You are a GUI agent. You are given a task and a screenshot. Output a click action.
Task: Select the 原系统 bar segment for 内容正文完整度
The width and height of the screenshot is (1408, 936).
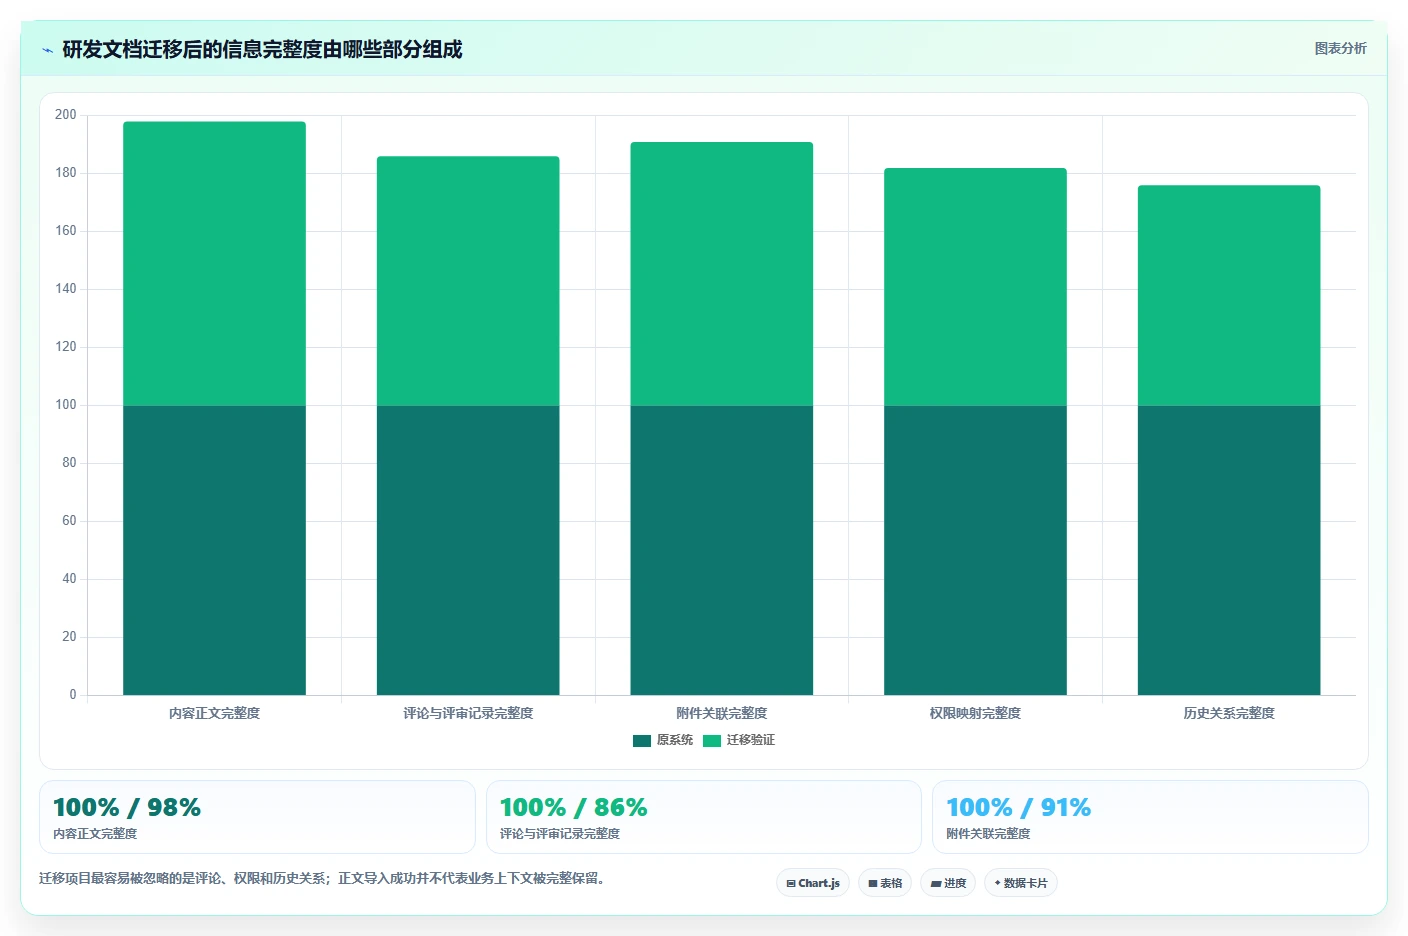click(x=214, y=550)
